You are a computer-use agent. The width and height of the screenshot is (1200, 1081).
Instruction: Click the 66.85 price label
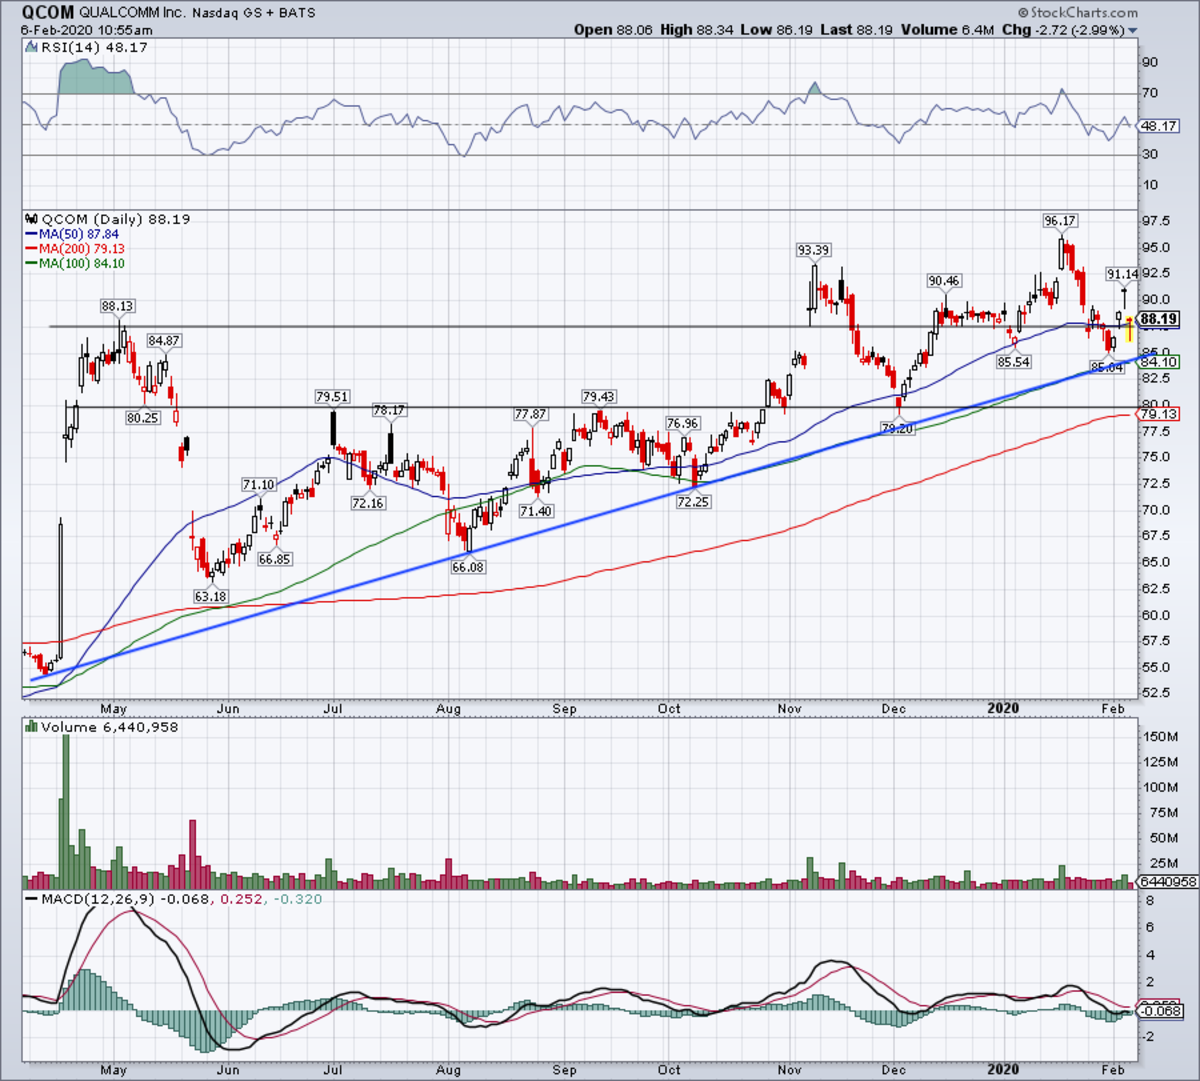(274, 559)
